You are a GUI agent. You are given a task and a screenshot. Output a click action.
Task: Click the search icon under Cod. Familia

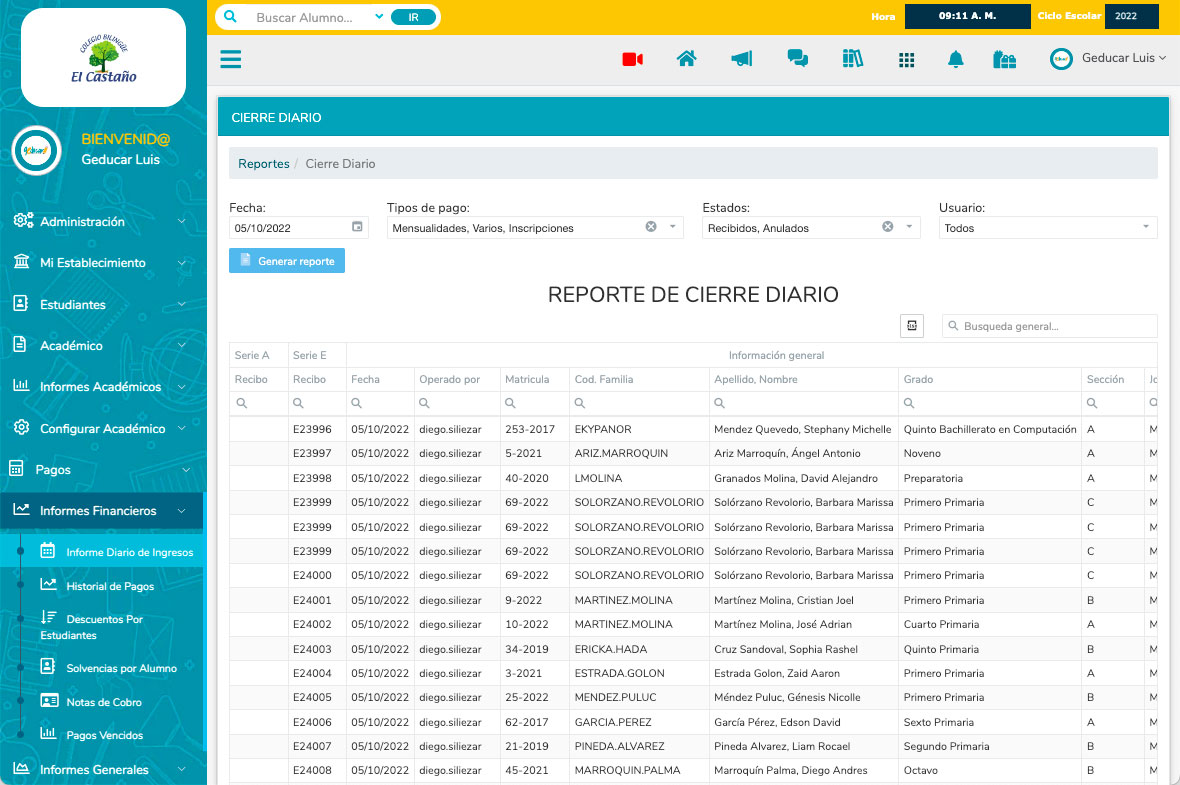(579, 403)
